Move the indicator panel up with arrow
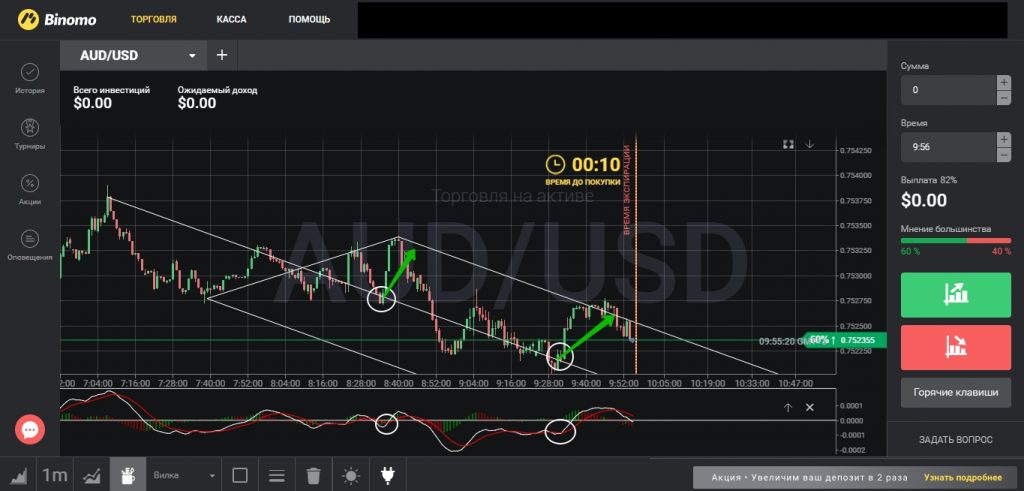Screen dimensions: 1024x491 pyautogui.click(x=788, y=407)
